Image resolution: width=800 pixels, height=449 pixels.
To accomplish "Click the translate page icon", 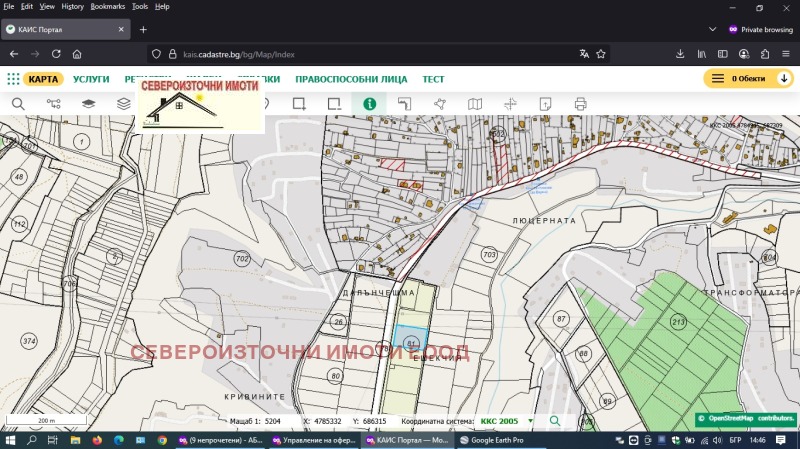I will [584, 54].
